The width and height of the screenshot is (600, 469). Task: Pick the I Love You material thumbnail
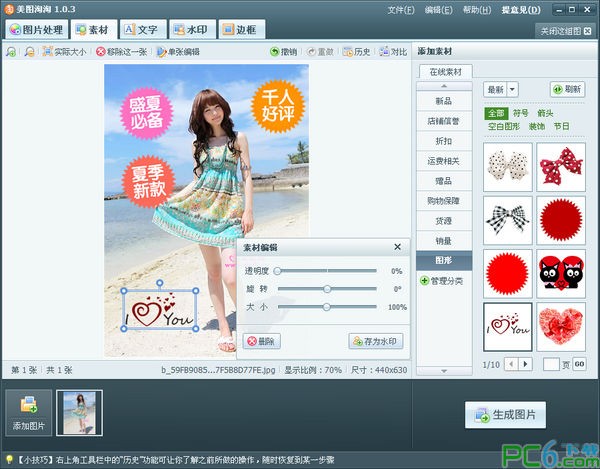(x=508, y=327)
